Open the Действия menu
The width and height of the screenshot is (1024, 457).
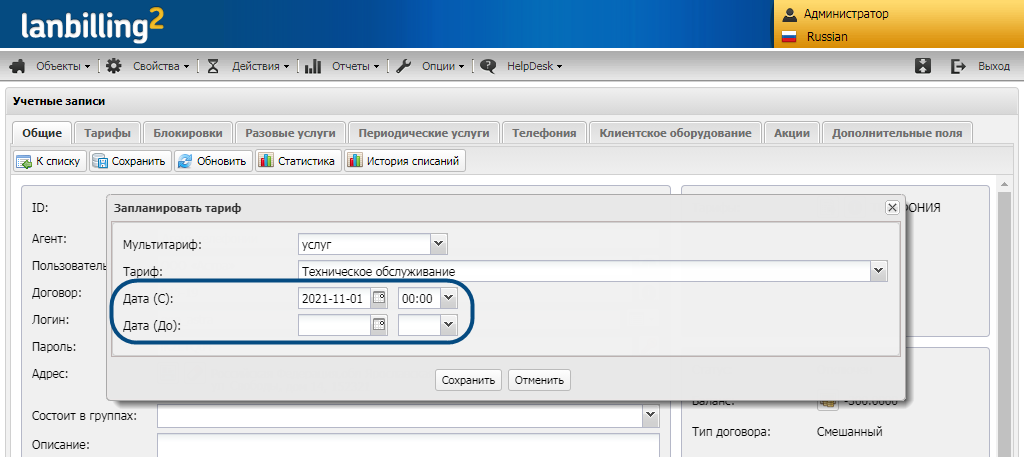pyautogui.click(x=261, y=66)
